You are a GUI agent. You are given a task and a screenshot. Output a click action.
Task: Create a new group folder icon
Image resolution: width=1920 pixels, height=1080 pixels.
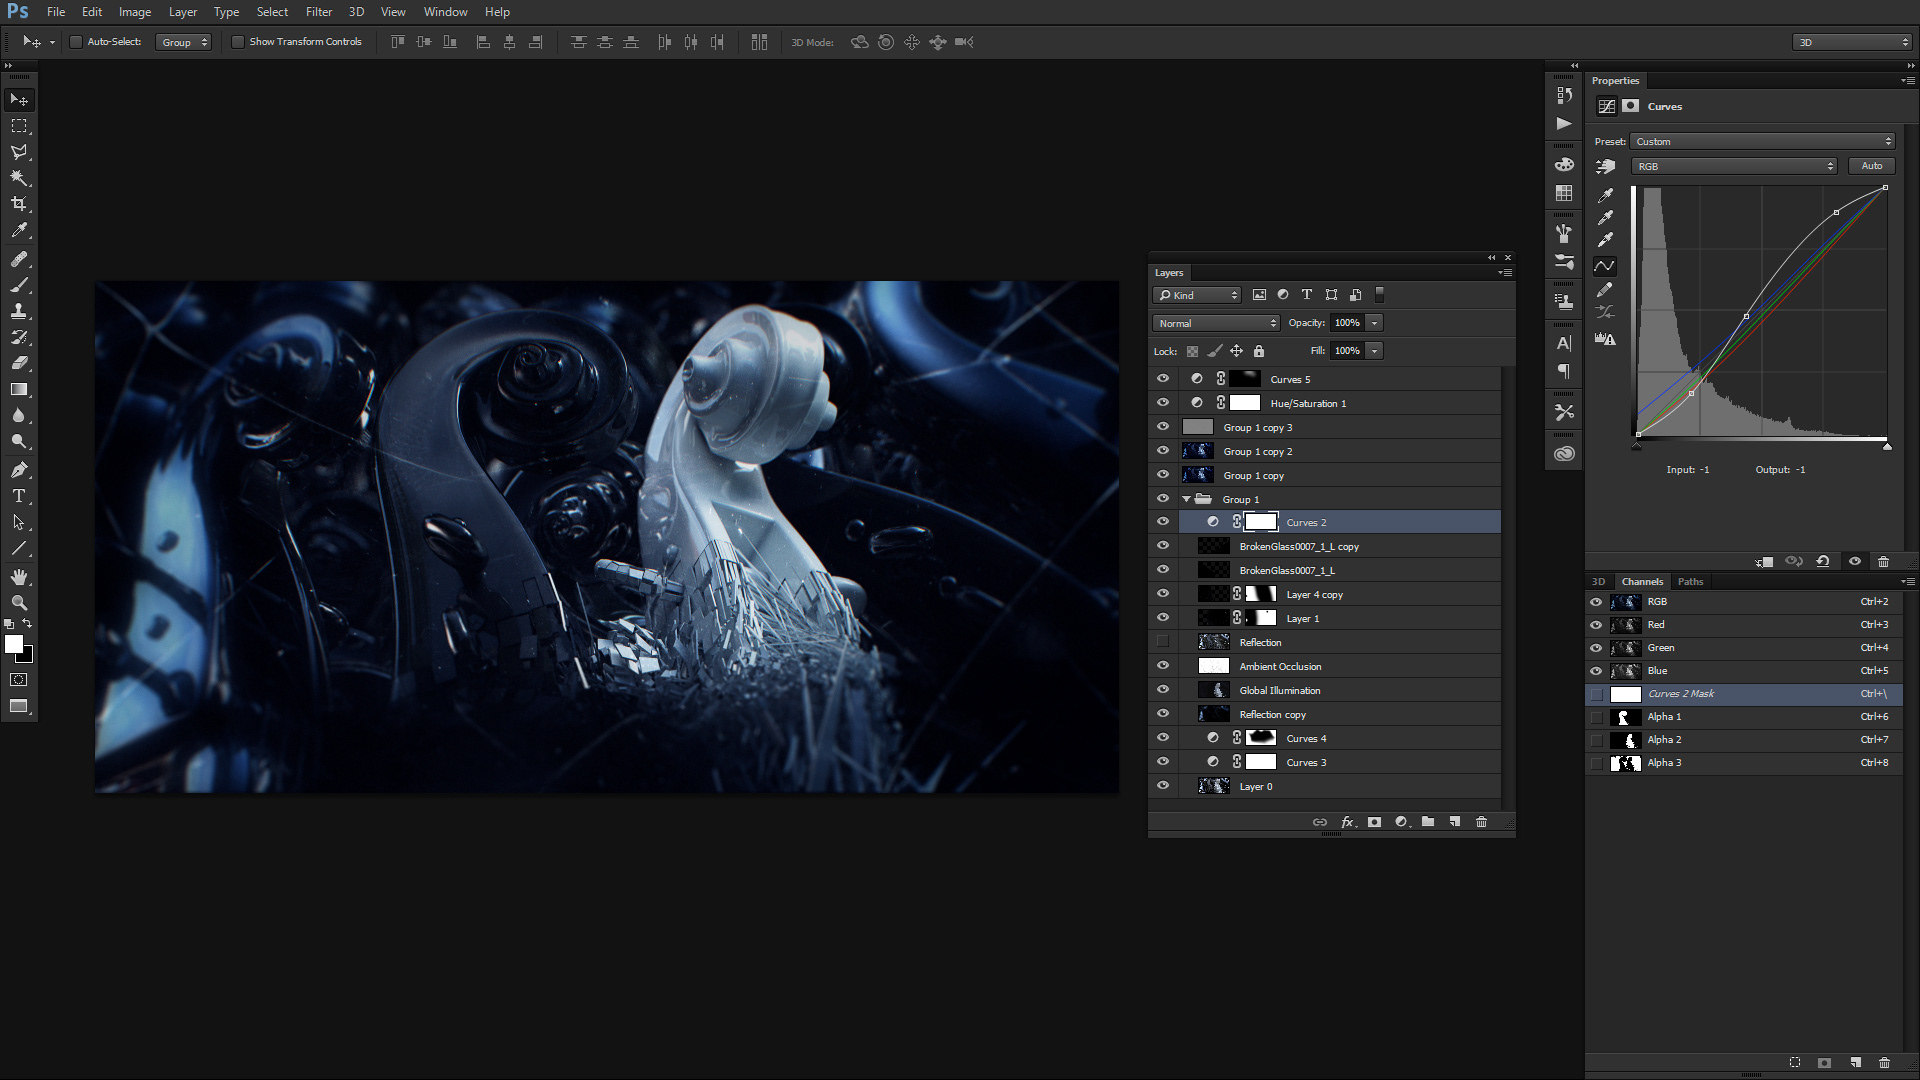click(1428, 822)
